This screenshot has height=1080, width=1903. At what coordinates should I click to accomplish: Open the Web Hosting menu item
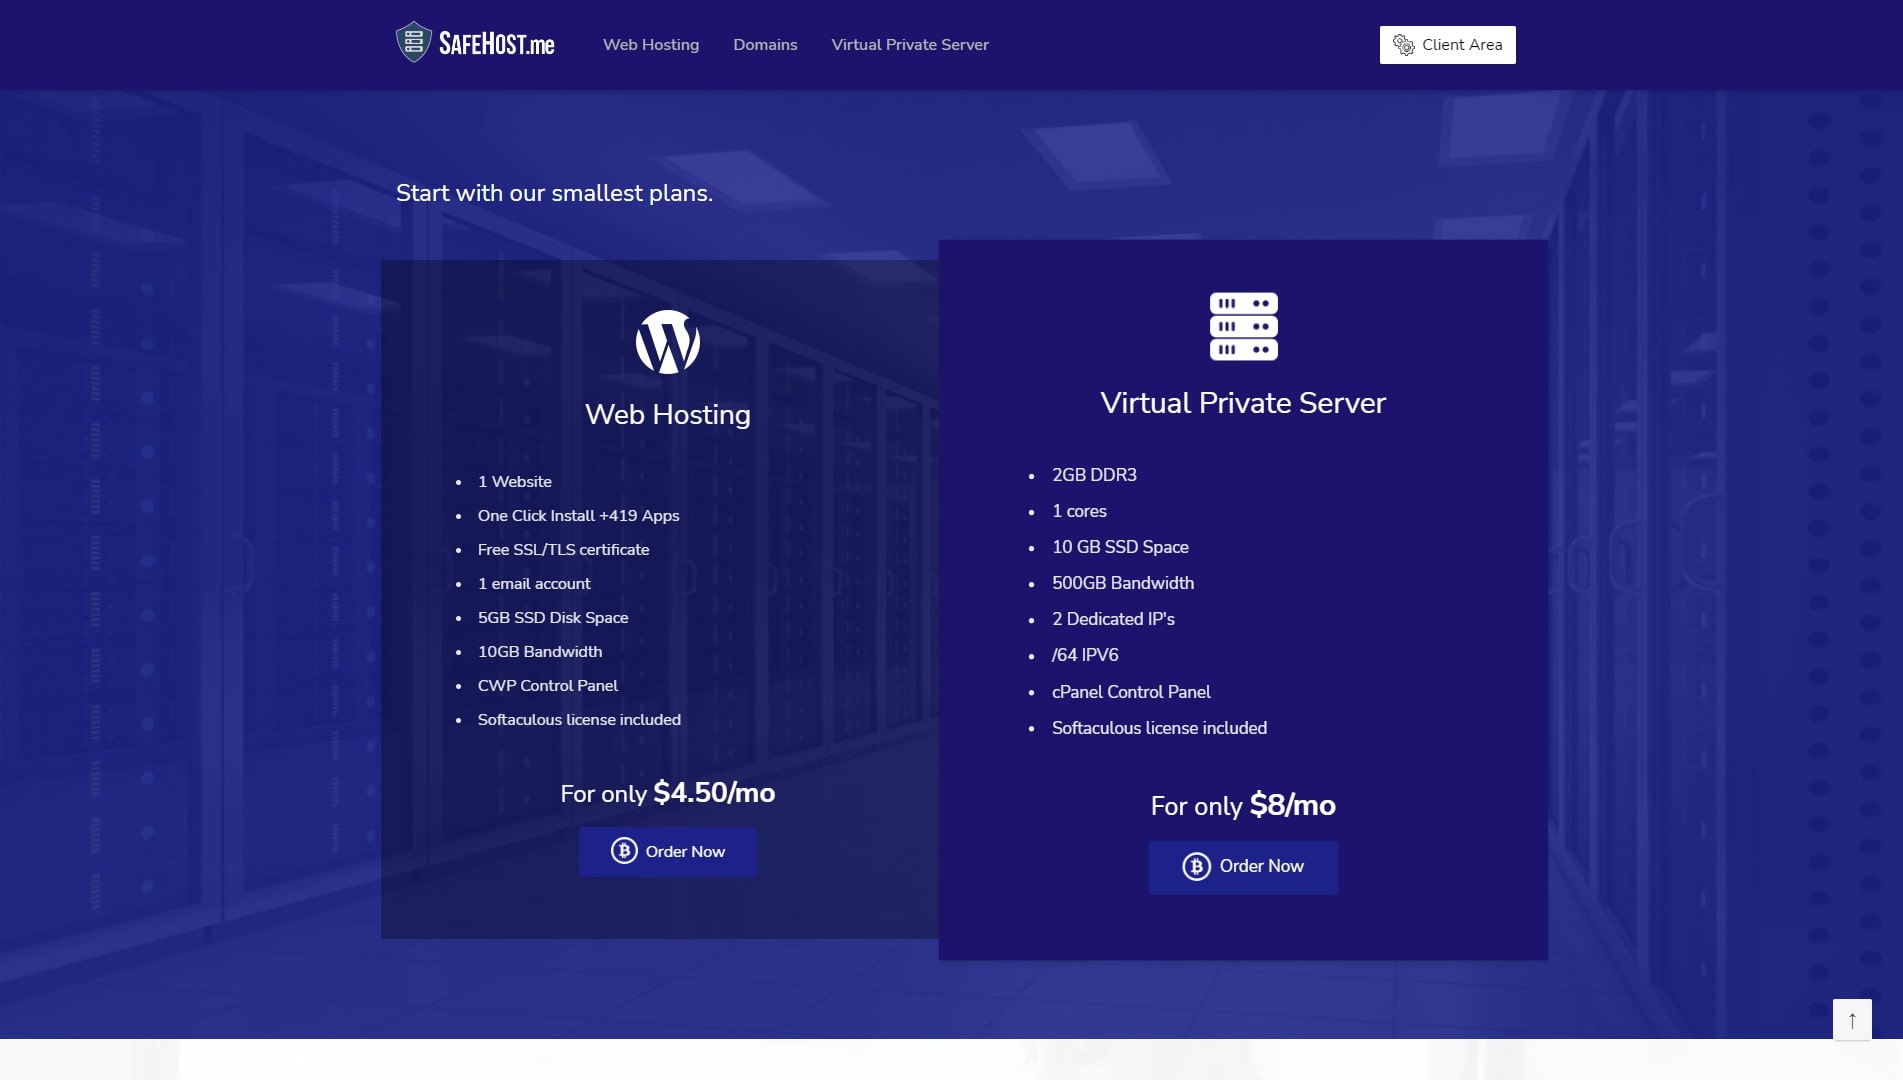click(651, 45)
